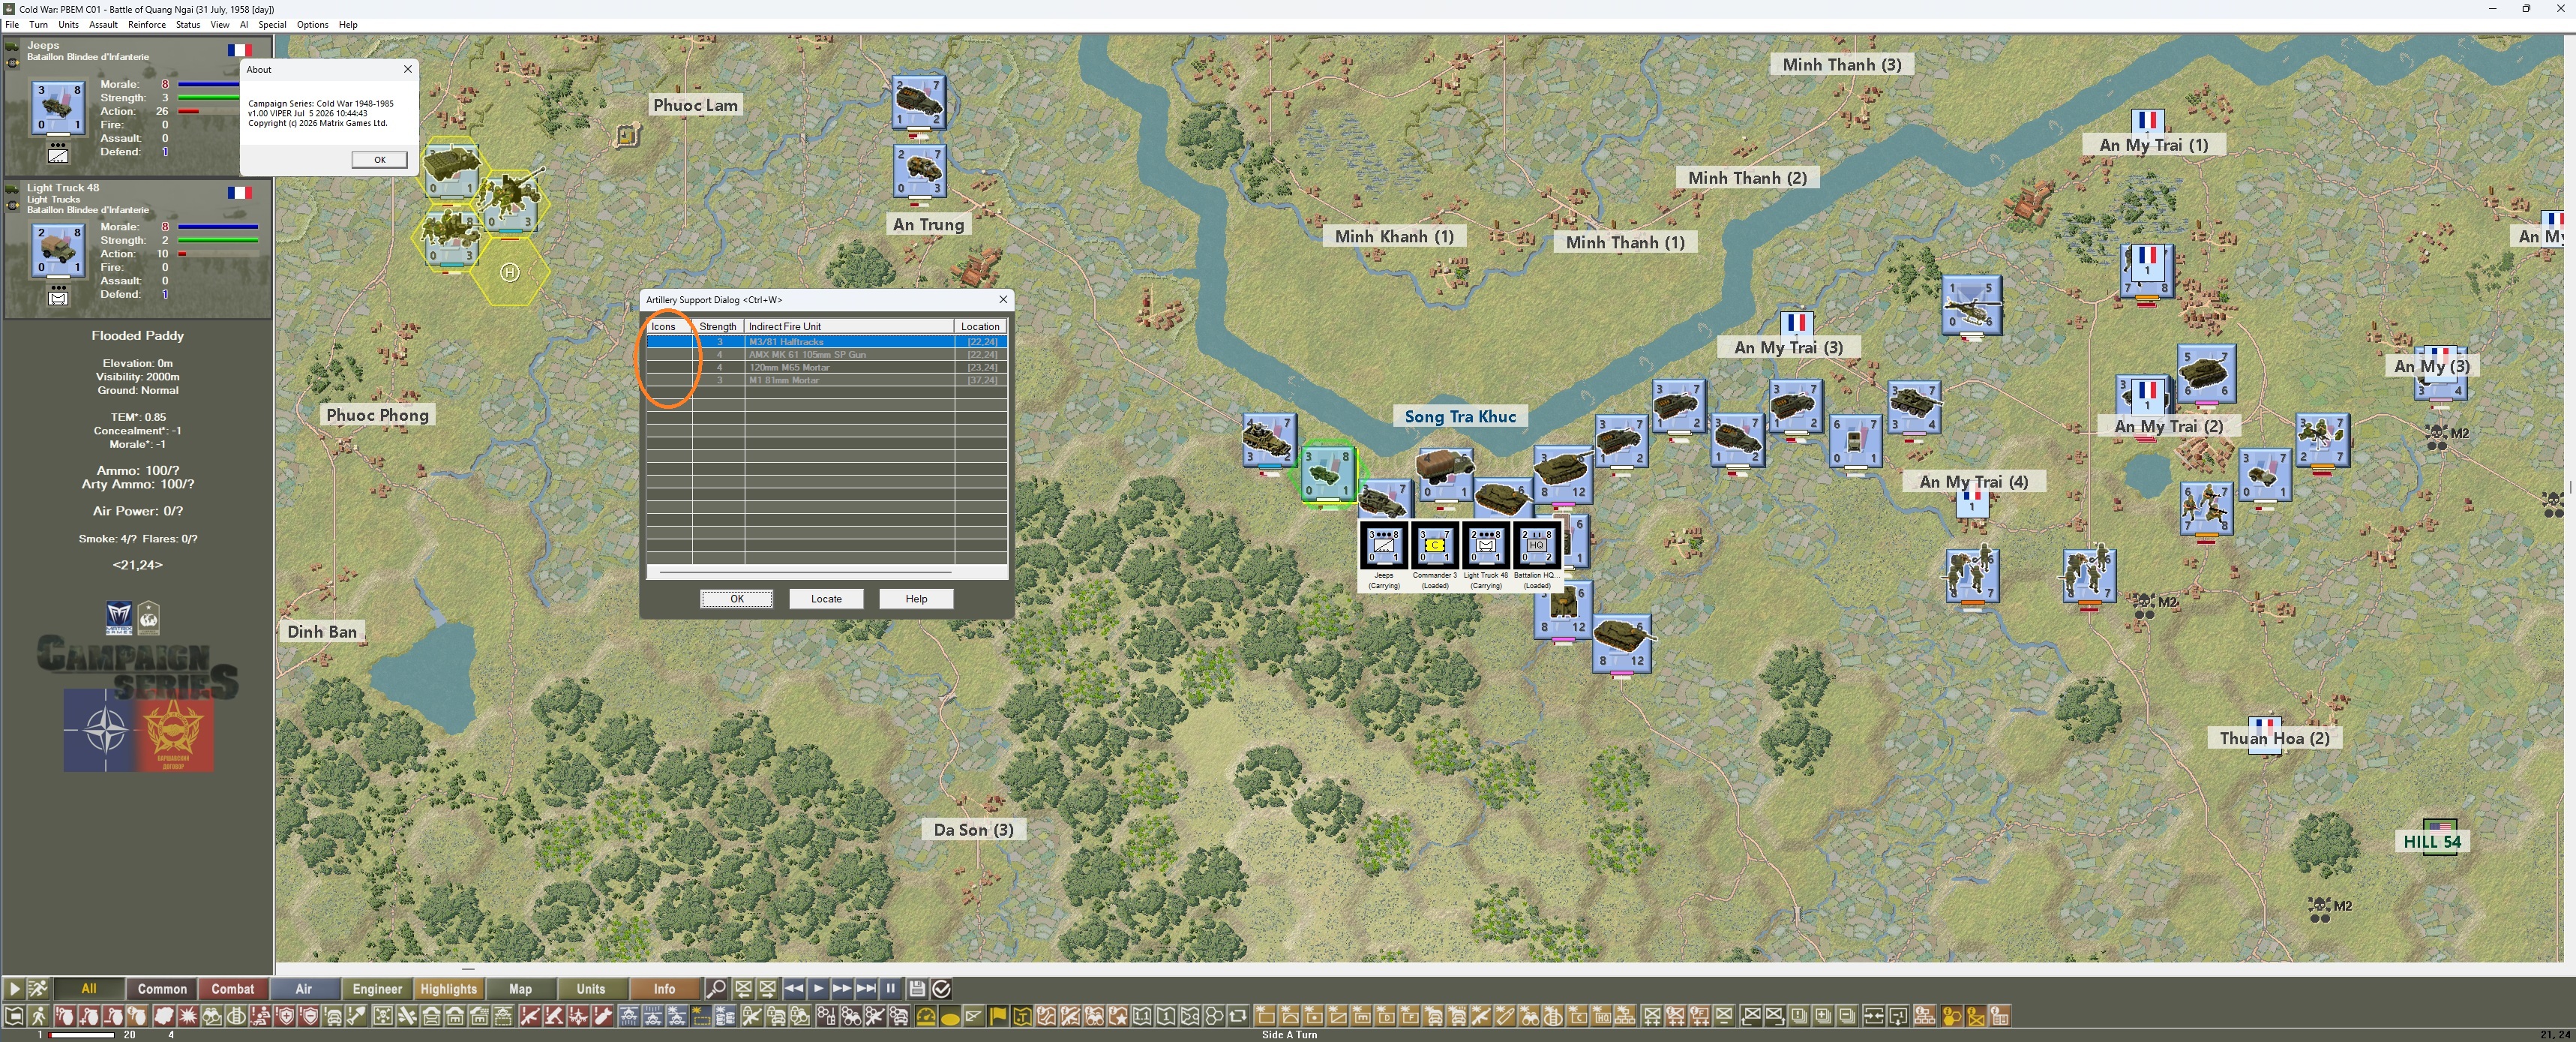This screenshot has height=1042, width=2576.
Task: Select the All toolbar filter tab
Action: (x=89, y=988)
